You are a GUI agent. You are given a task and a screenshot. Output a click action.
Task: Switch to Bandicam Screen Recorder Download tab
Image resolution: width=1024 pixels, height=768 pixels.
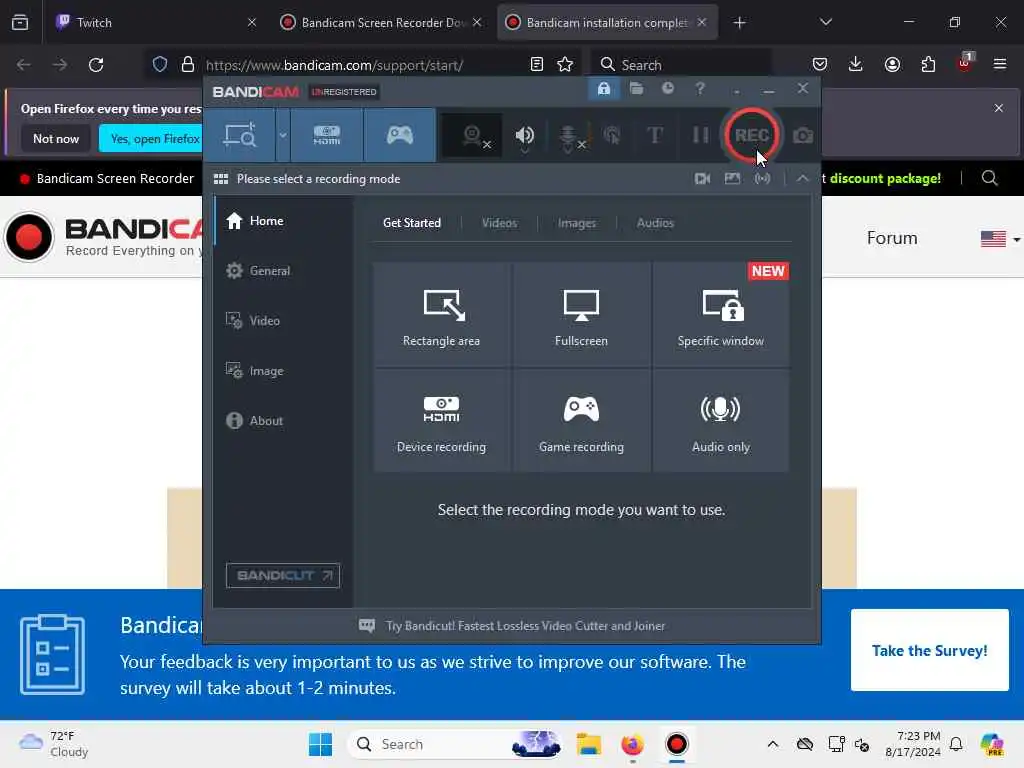(381, 22)
